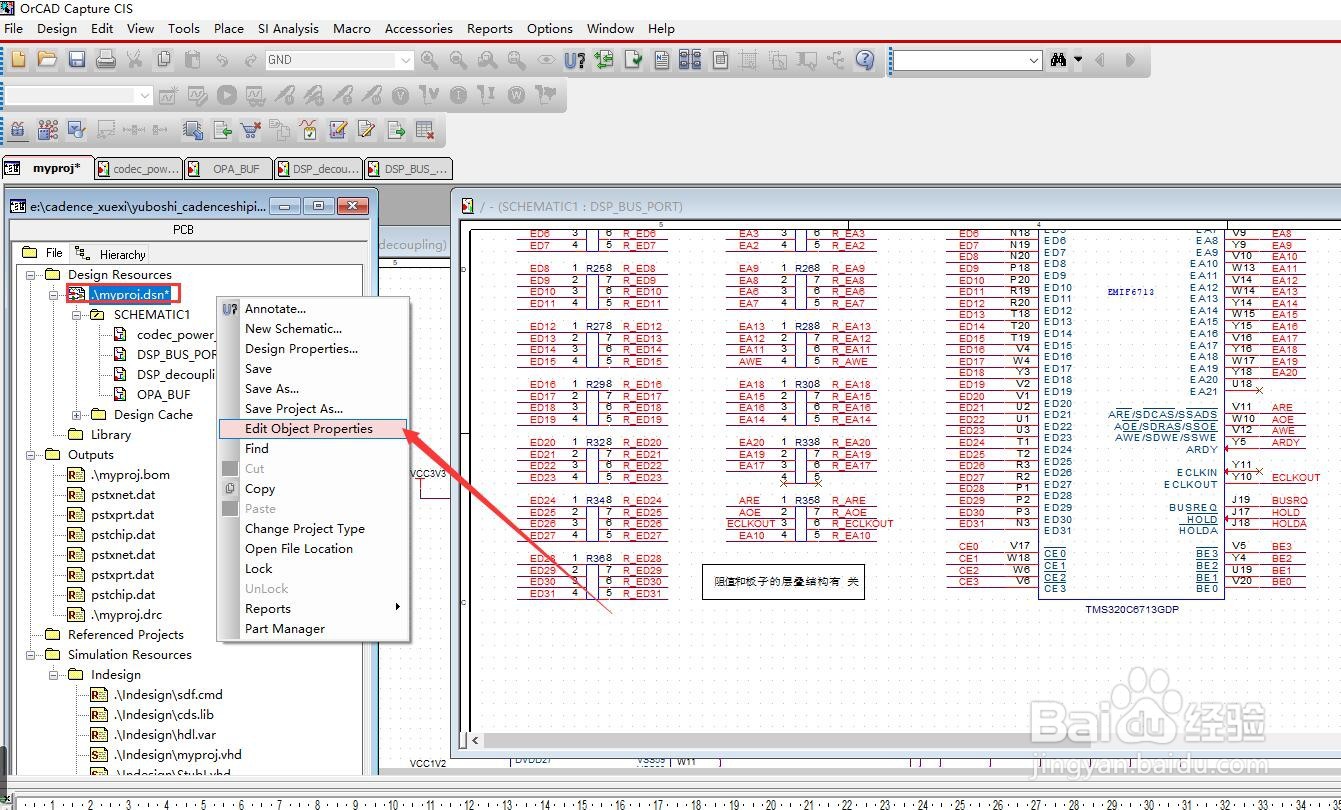Collapse the Simulation Resources node
1341x810 pixels.
(31, 655)
